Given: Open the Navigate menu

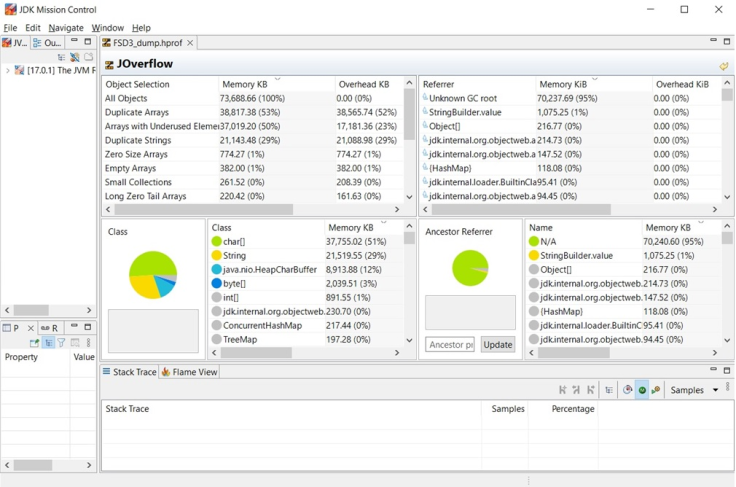Looking at the screenshot, I should click(x=66, y=28).
